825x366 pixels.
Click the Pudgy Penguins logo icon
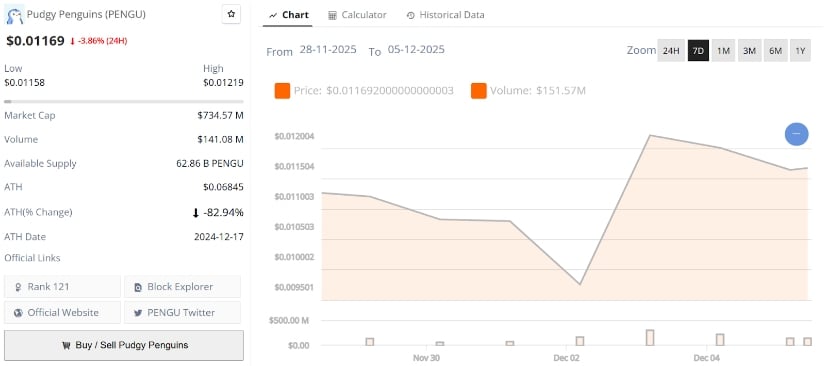14,15
